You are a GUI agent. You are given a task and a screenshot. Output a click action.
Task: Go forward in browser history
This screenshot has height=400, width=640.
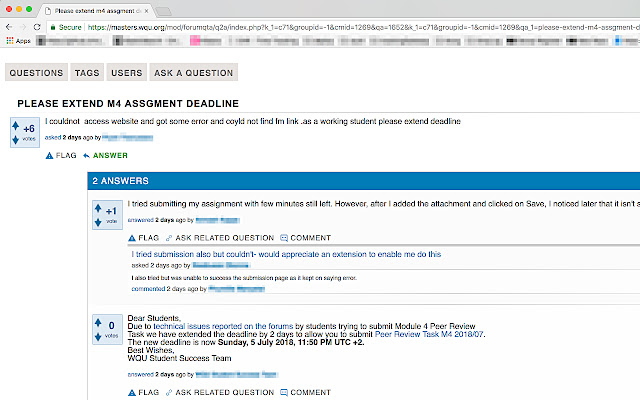pos(23,27)
